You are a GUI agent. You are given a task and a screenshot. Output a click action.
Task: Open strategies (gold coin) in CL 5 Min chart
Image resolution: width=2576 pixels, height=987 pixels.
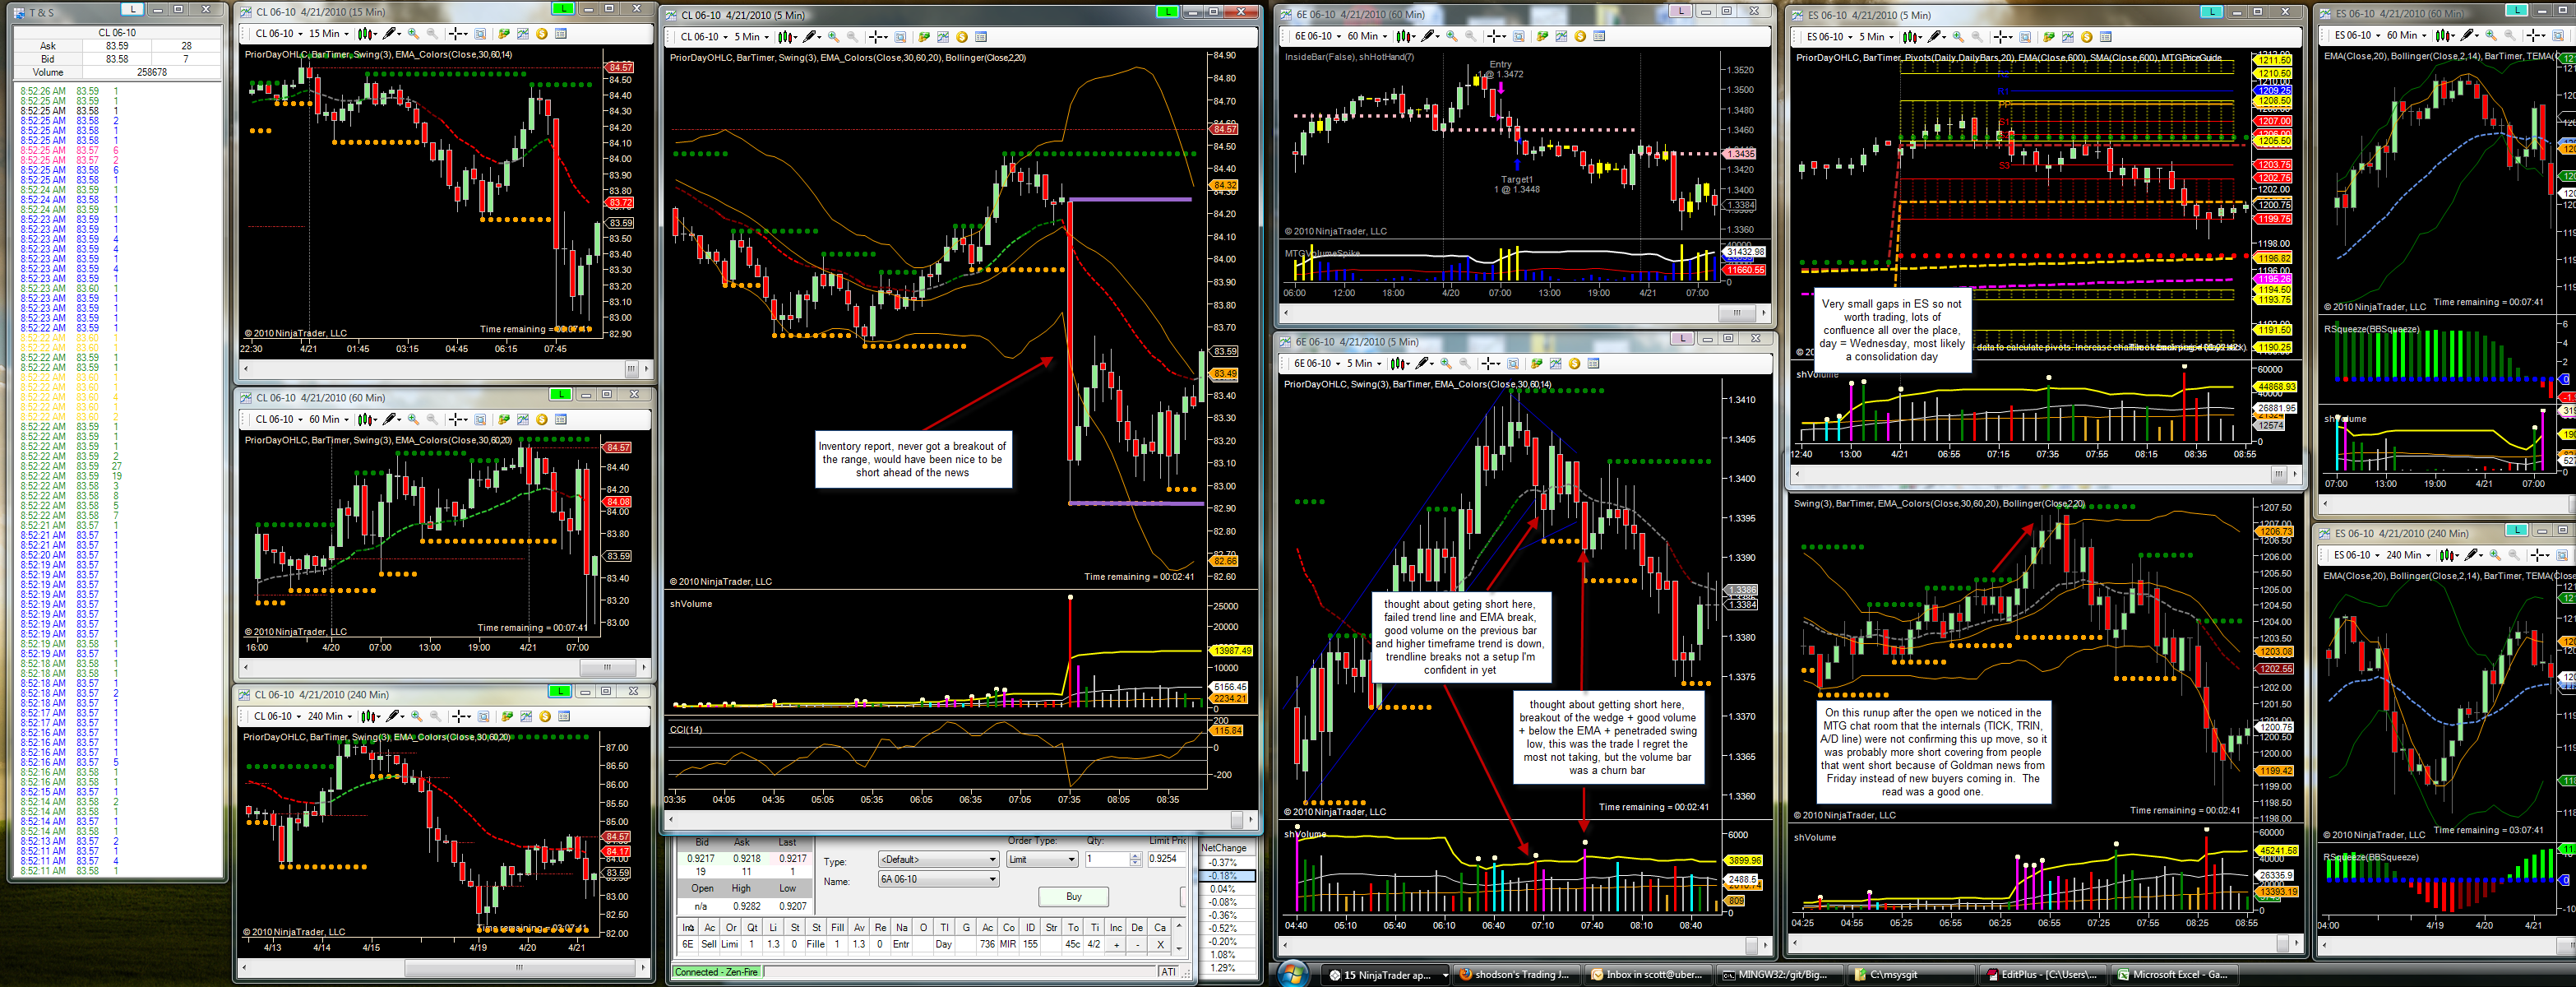[x=962, y=37]
